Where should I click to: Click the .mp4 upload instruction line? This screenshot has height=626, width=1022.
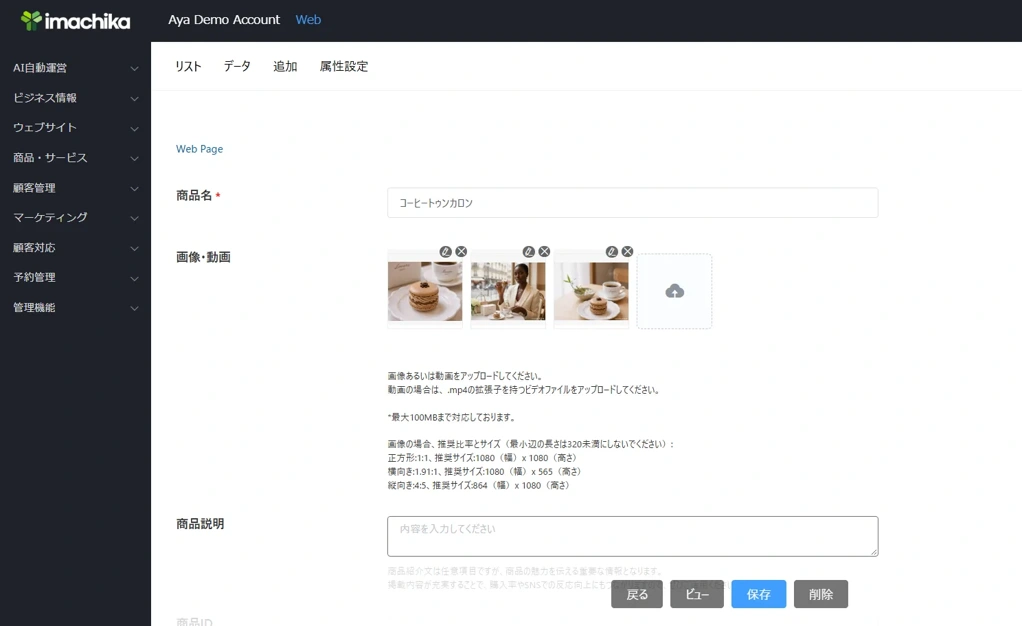point(524,390)
